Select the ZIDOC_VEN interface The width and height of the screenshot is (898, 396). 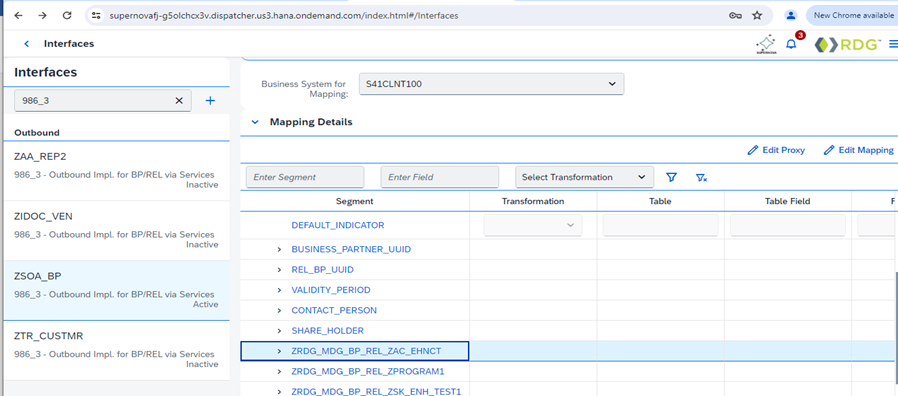click(116, 231)
